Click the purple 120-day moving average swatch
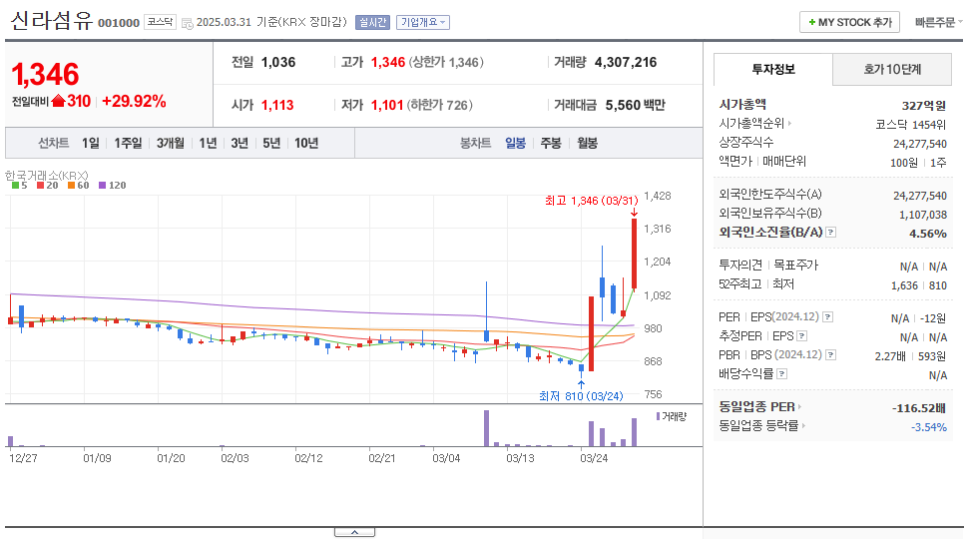Viewport: 966px width, 539px height. 102,185
